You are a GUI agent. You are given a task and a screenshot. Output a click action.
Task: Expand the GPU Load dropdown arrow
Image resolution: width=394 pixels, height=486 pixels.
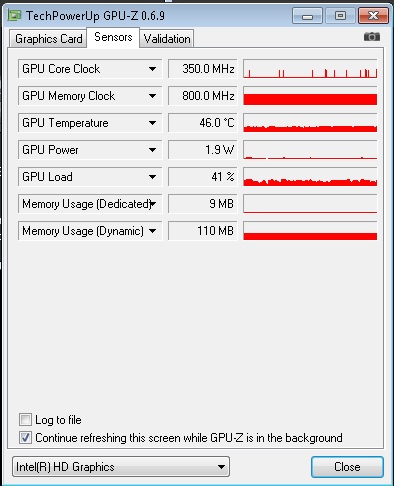click(x=152, y=177)
